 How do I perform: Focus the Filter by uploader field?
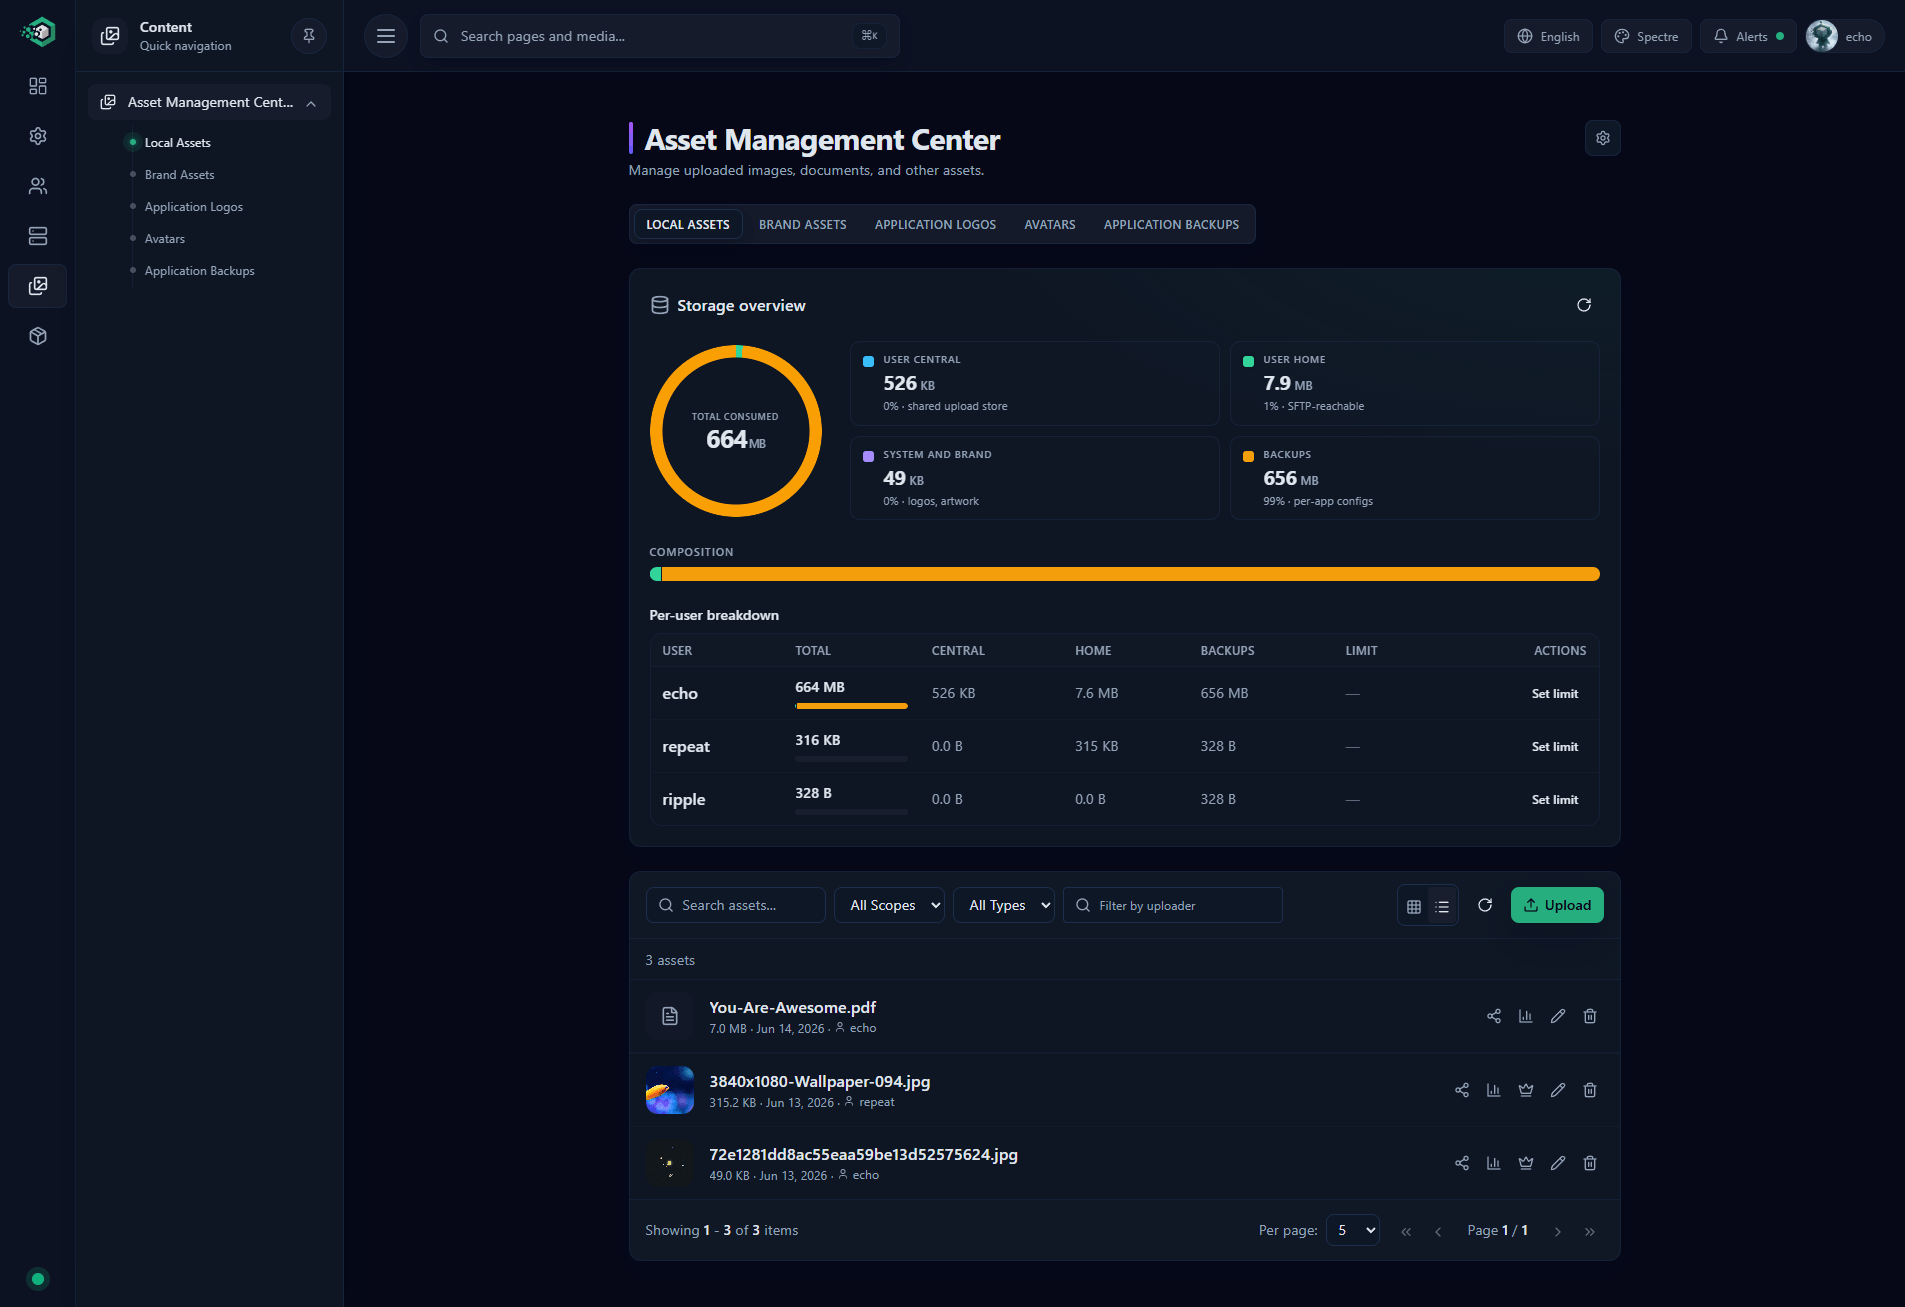1173,905
